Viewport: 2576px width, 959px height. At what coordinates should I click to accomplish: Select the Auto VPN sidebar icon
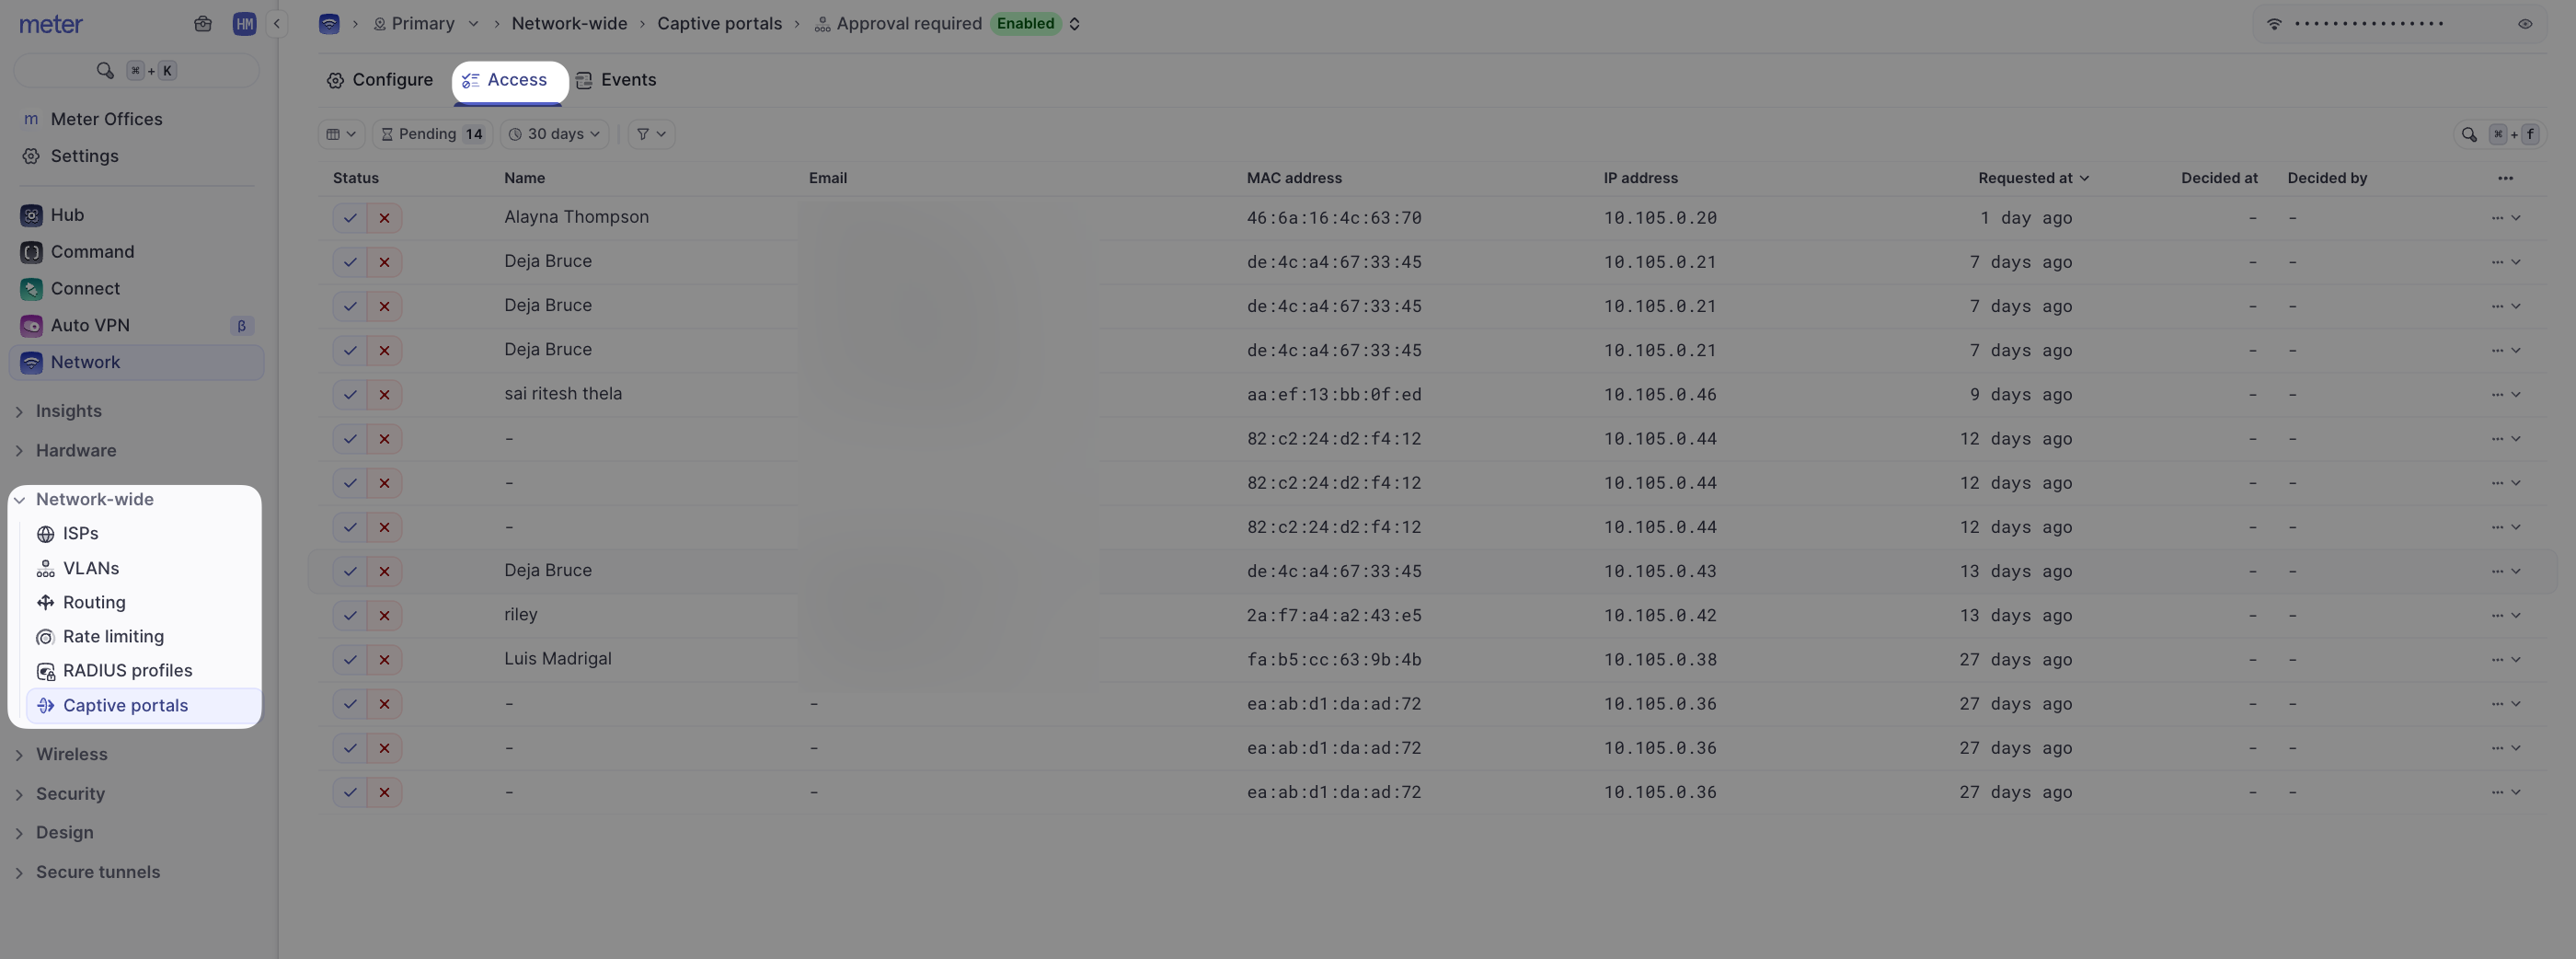pos(30,325)
